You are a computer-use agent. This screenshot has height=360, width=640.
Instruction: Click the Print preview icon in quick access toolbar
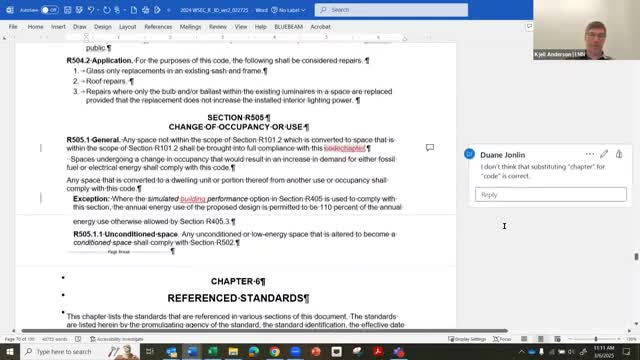click(x=146, y=10)
